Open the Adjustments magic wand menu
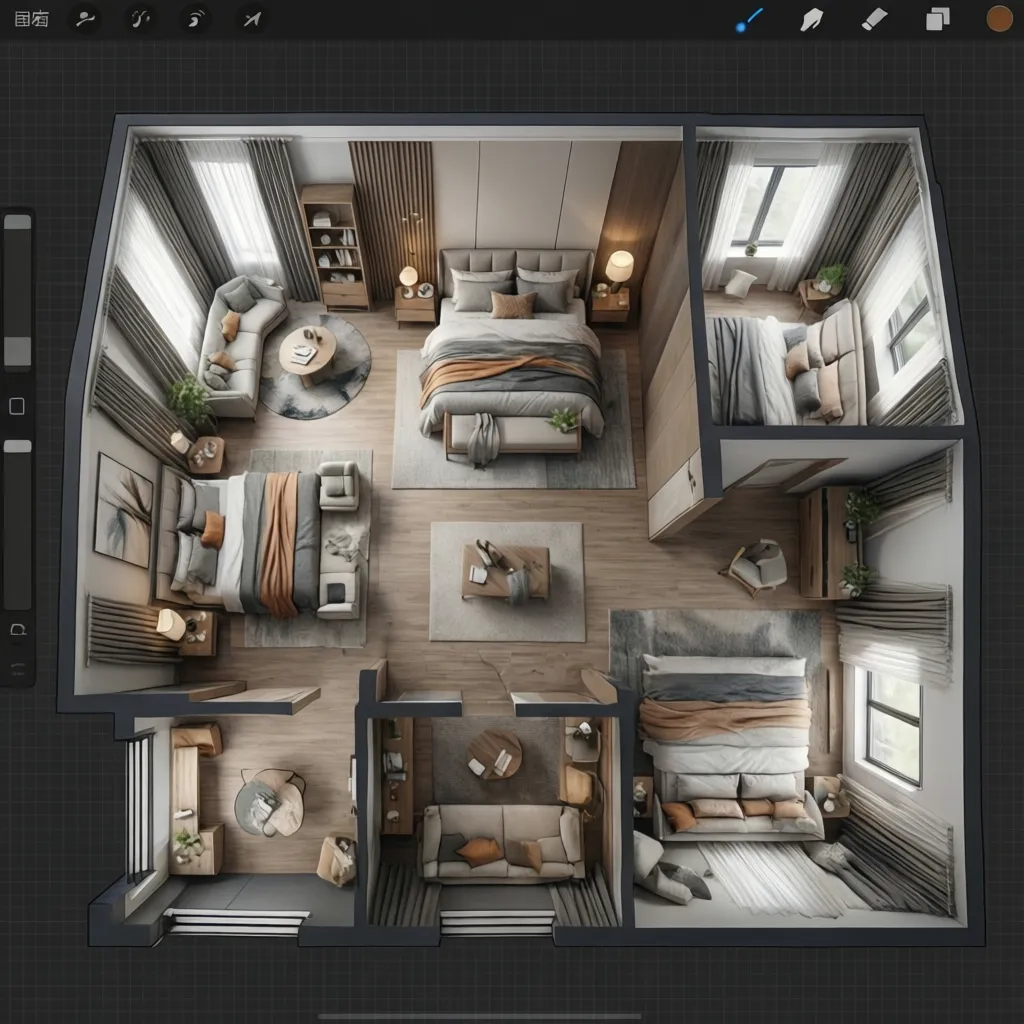 [140, 20]
